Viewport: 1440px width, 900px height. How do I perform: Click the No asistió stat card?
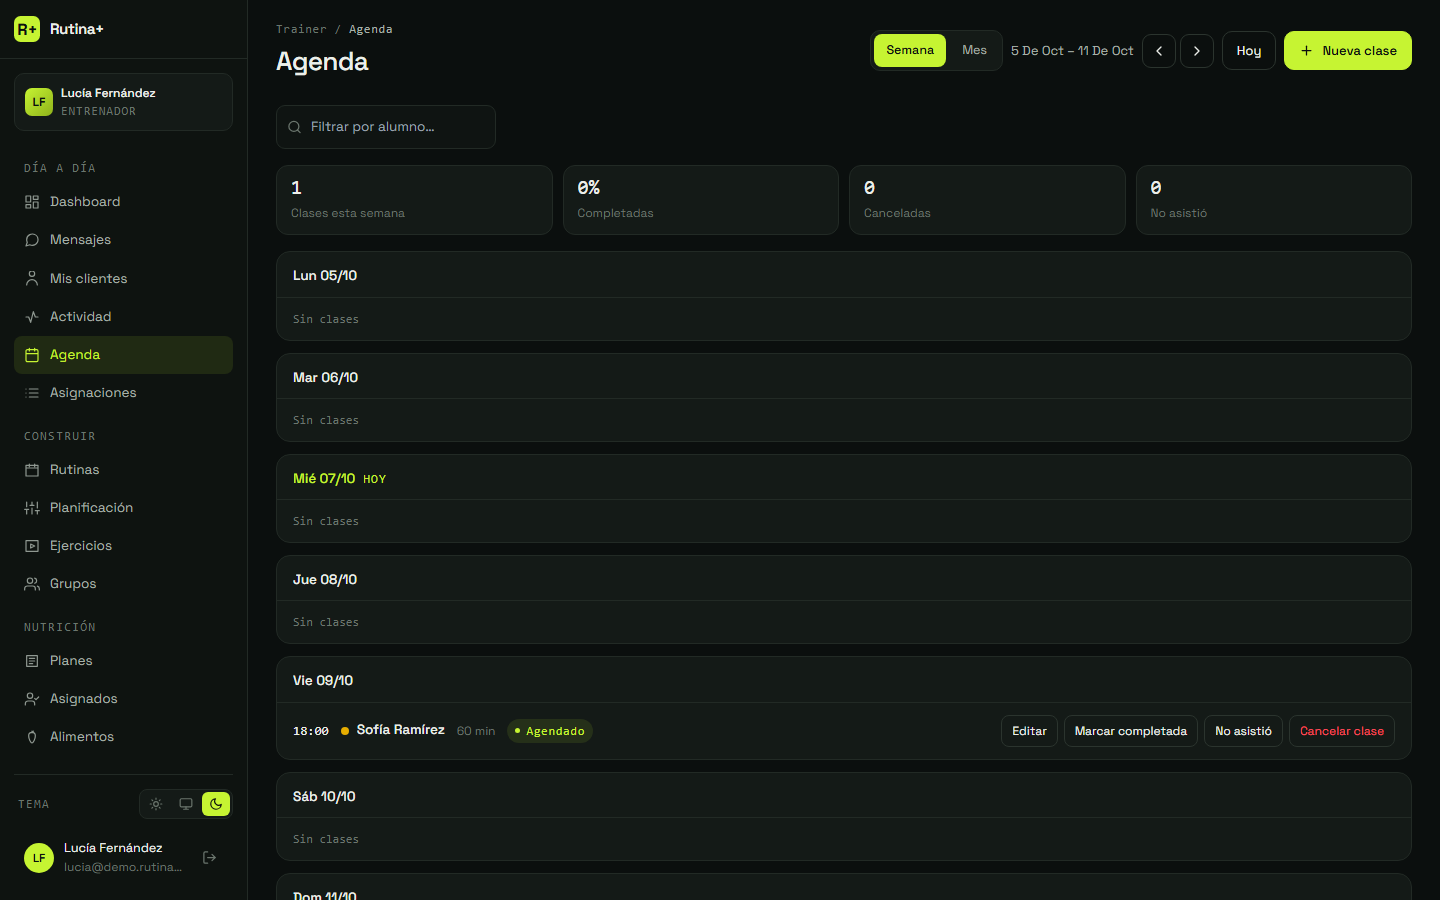(1274, 200)
